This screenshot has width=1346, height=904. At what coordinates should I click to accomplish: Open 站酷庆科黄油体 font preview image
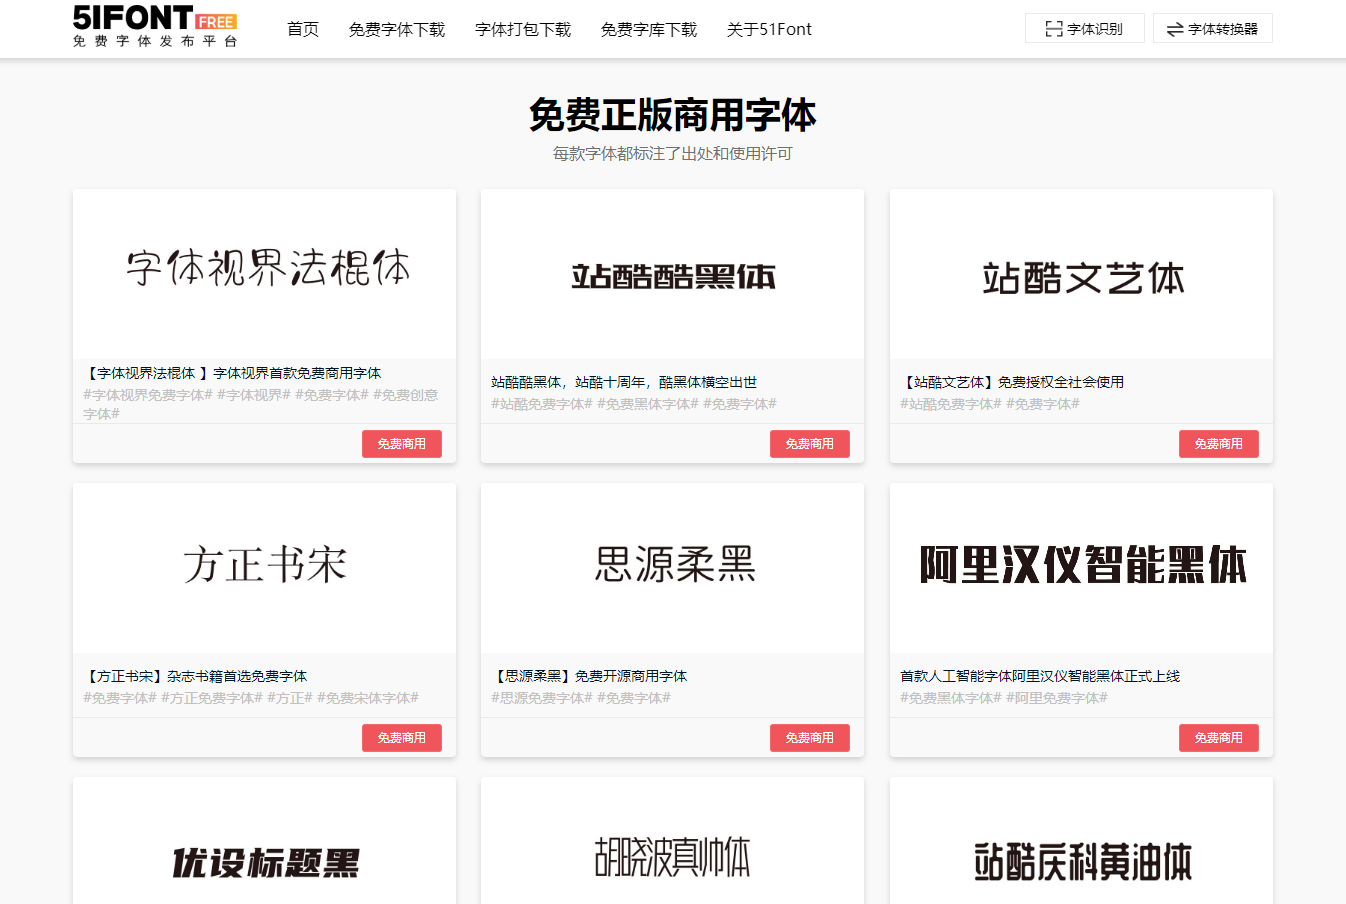pyautogui.click(x=1081, y=841)
